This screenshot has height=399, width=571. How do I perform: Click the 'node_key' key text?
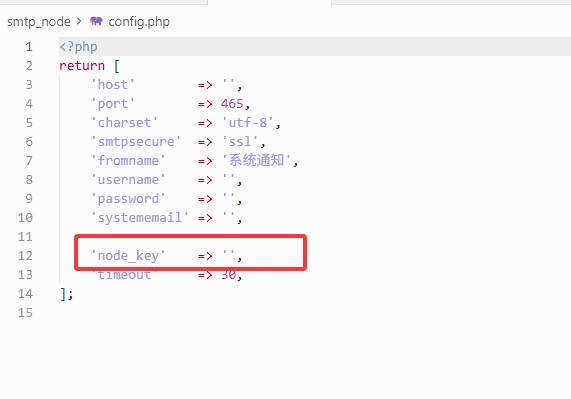pos(128,256)
